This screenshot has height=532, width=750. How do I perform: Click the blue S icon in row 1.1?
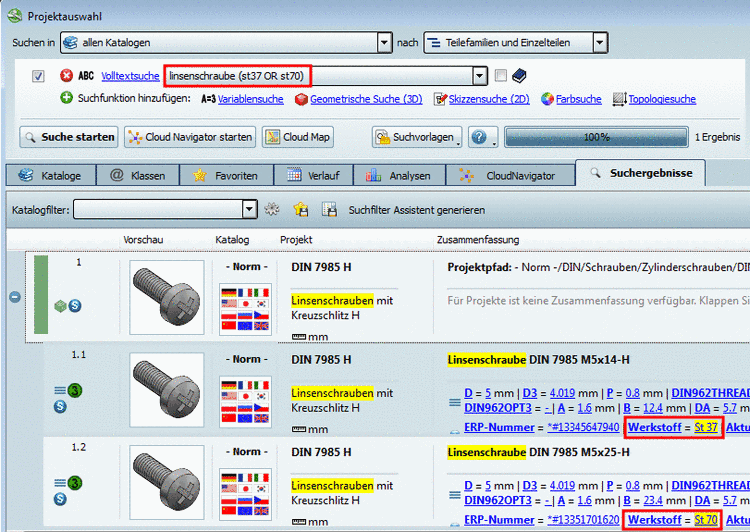coord(60,407)
